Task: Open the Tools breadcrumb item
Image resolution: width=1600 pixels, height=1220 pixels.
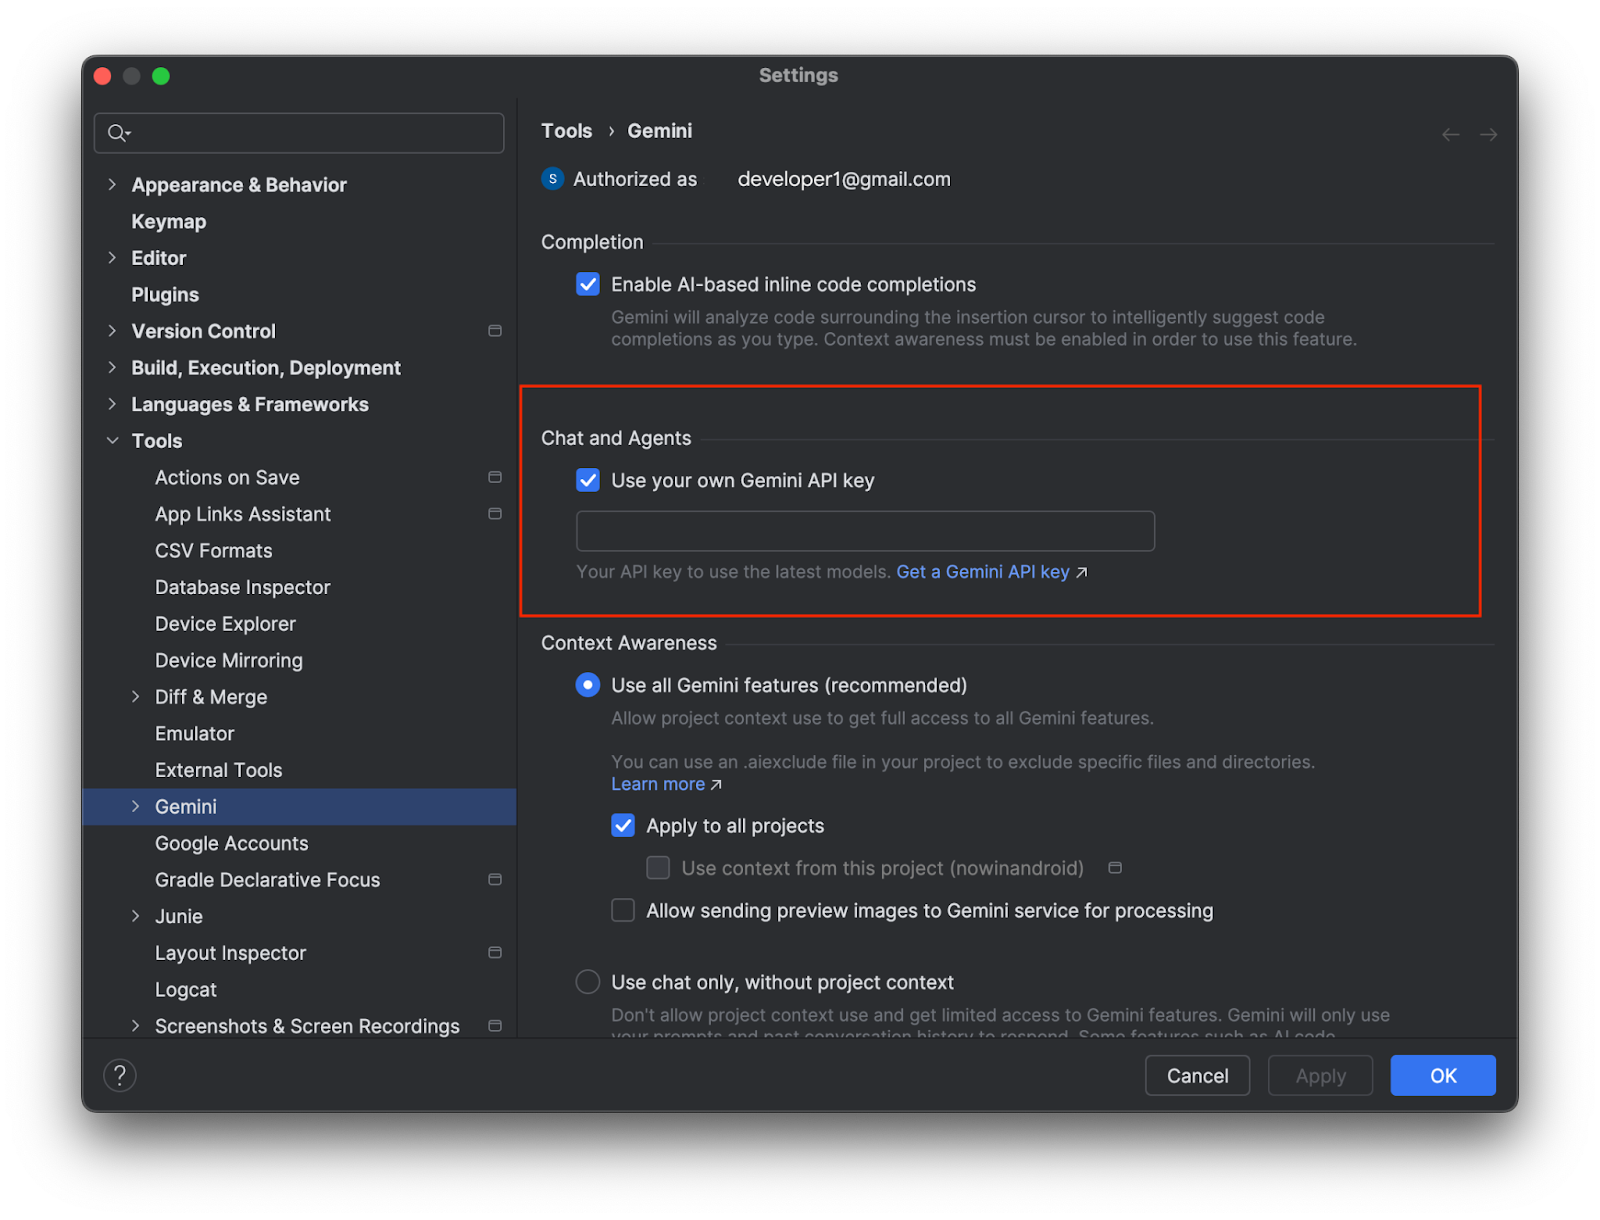Action: 566,130
